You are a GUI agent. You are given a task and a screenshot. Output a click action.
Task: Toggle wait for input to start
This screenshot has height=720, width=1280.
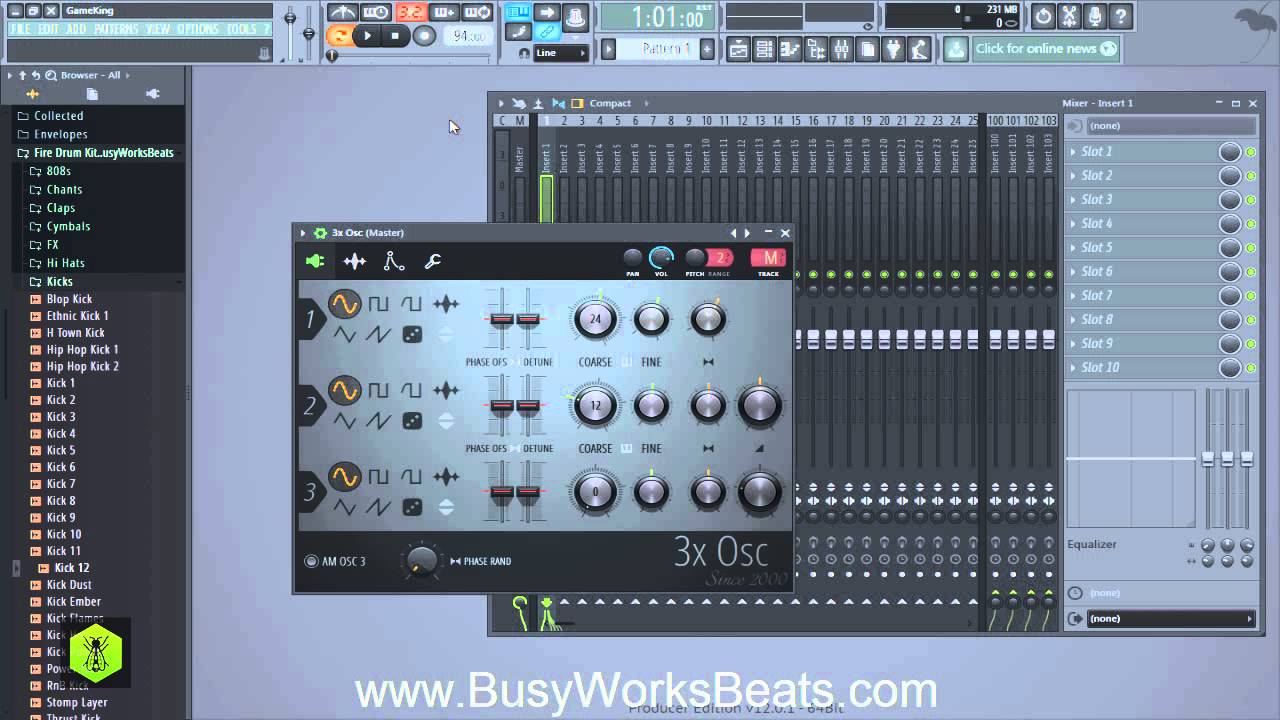tap(376, 13)
